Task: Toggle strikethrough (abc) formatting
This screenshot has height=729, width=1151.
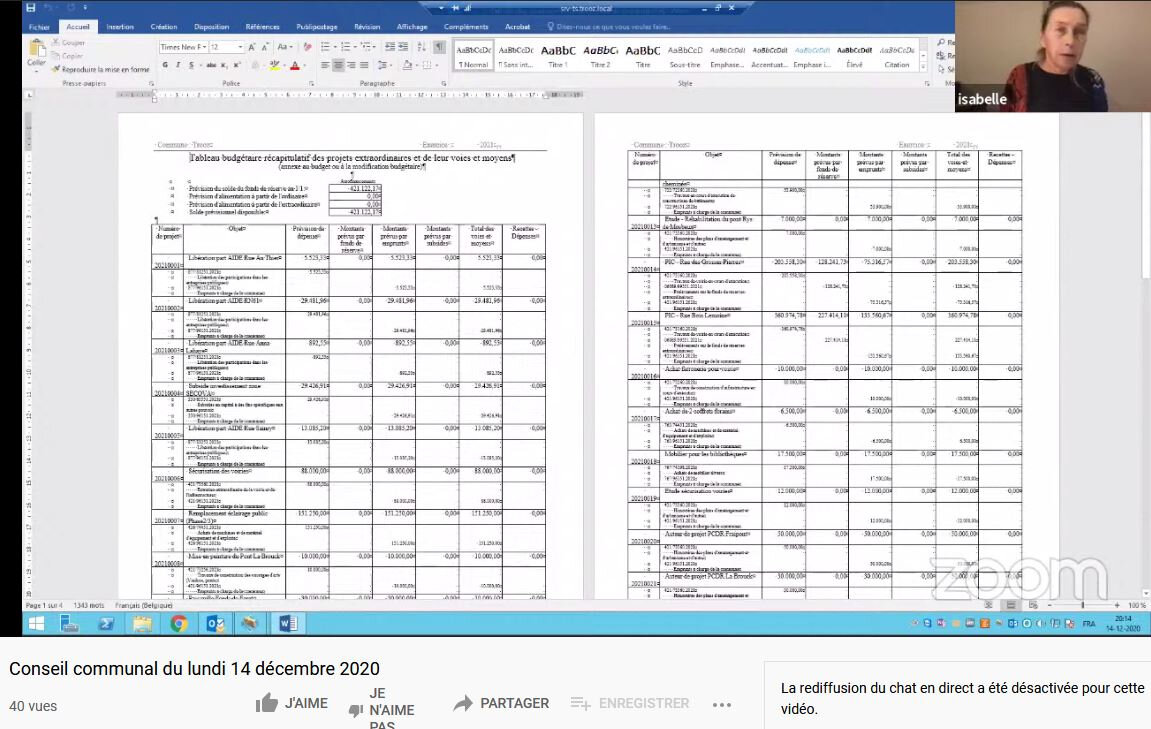Action: [x=211, y=65]
